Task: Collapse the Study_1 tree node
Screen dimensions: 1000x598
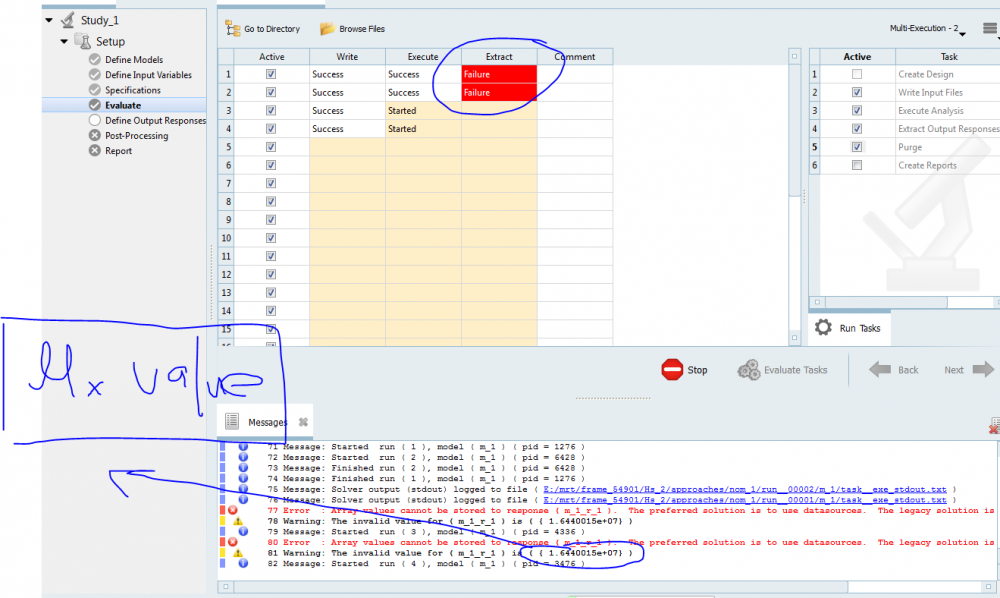Action: 49,20
